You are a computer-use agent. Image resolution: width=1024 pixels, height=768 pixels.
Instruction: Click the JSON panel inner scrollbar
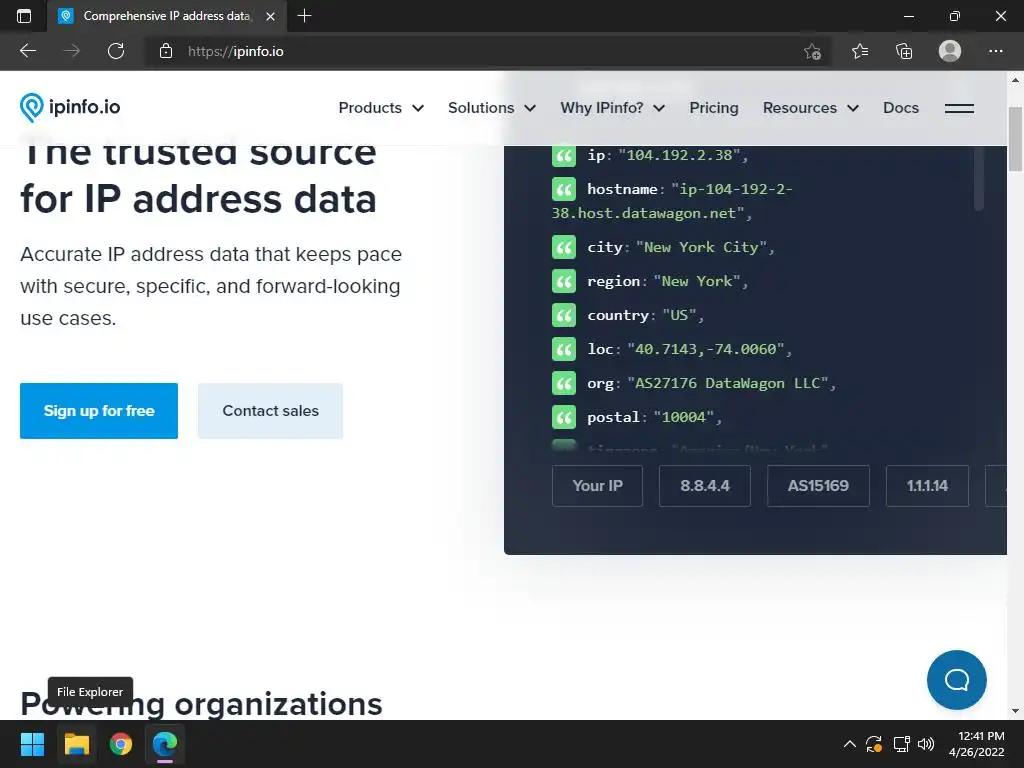tap(978, 178)
